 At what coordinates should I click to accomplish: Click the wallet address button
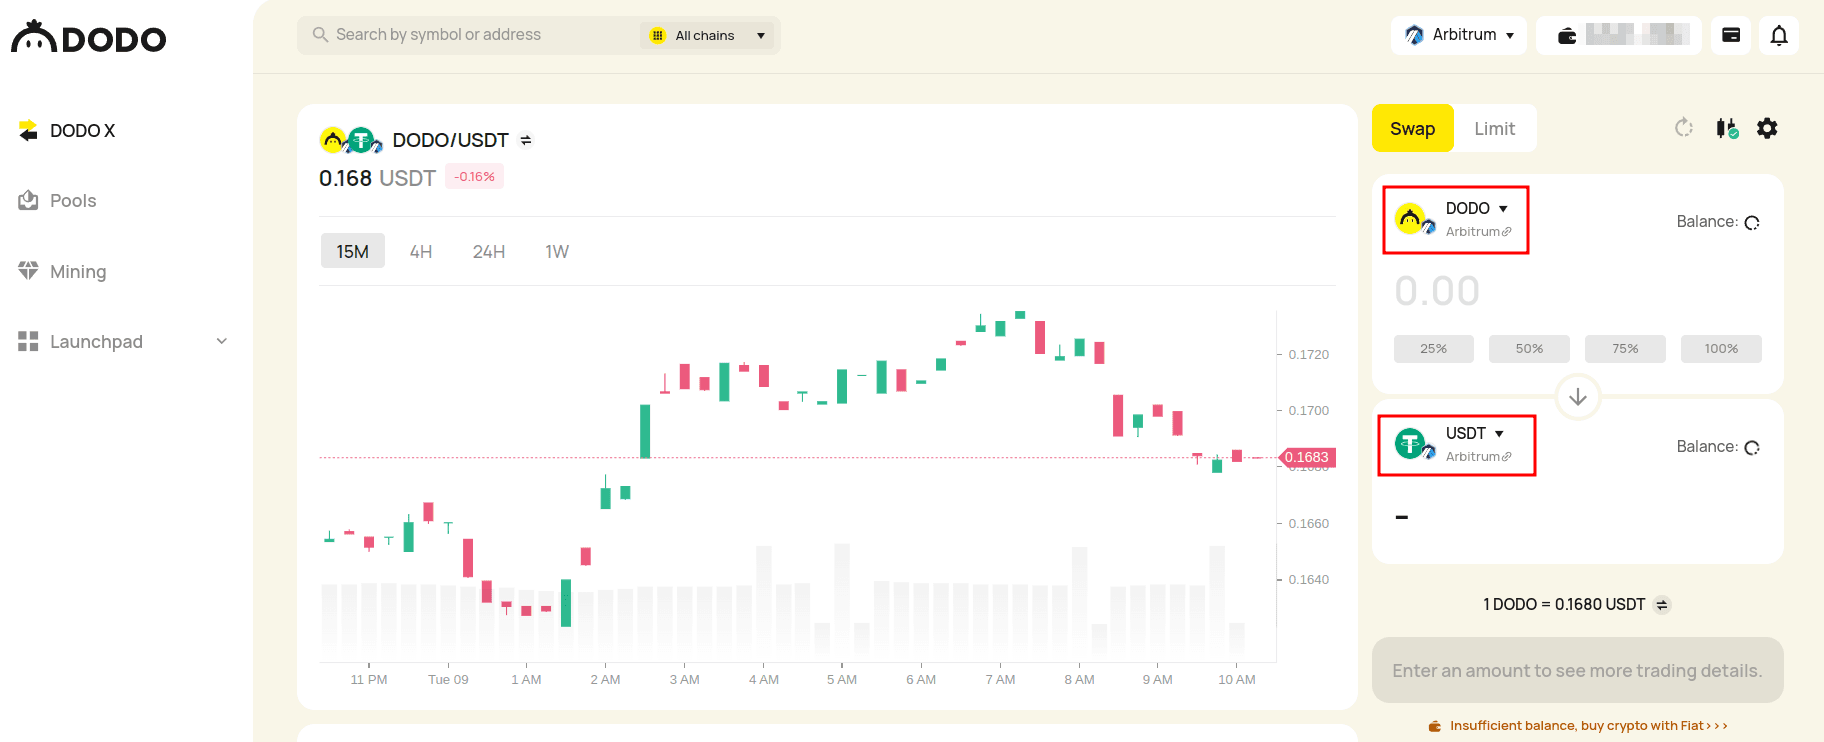pyautogui.click(x=1619, y=36)
